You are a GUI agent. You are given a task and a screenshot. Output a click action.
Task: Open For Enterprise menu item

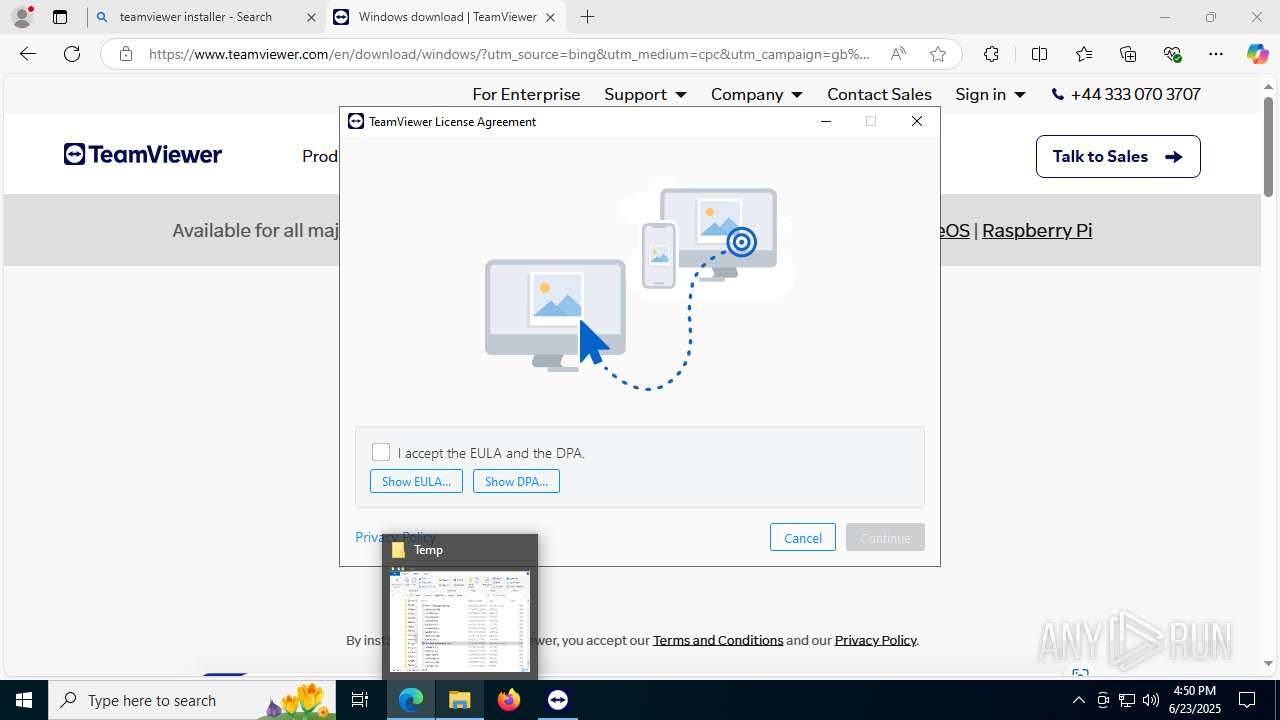click(x=526, y=94)
